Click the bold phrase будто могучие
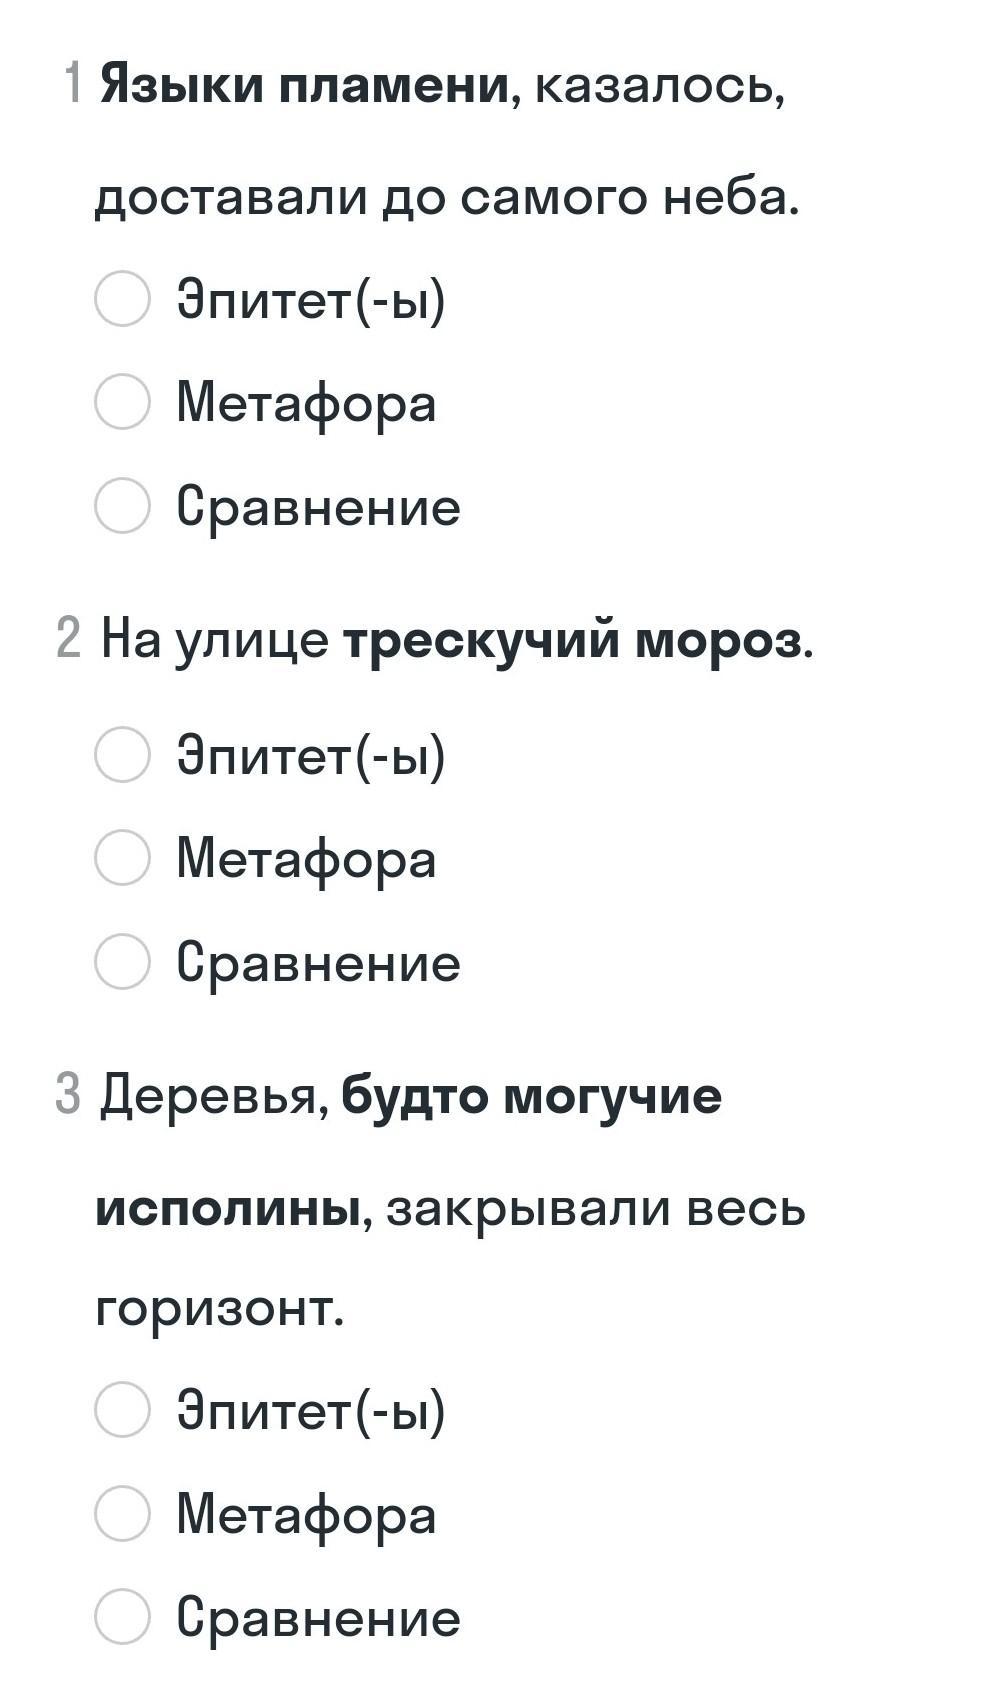 point(531,1096)
